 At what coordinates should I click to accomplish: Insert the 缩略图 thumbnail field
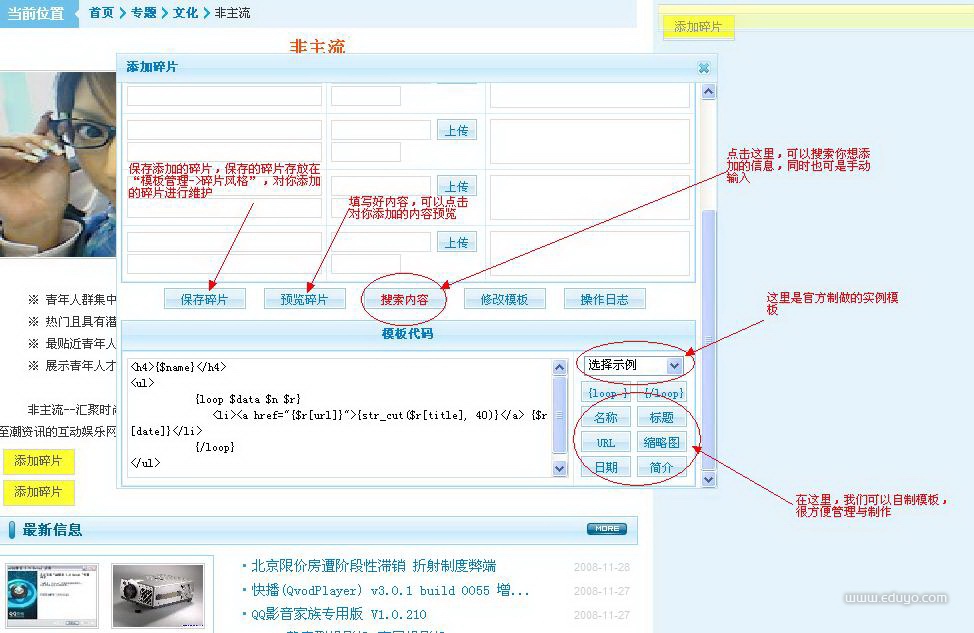tap(662, 443)
